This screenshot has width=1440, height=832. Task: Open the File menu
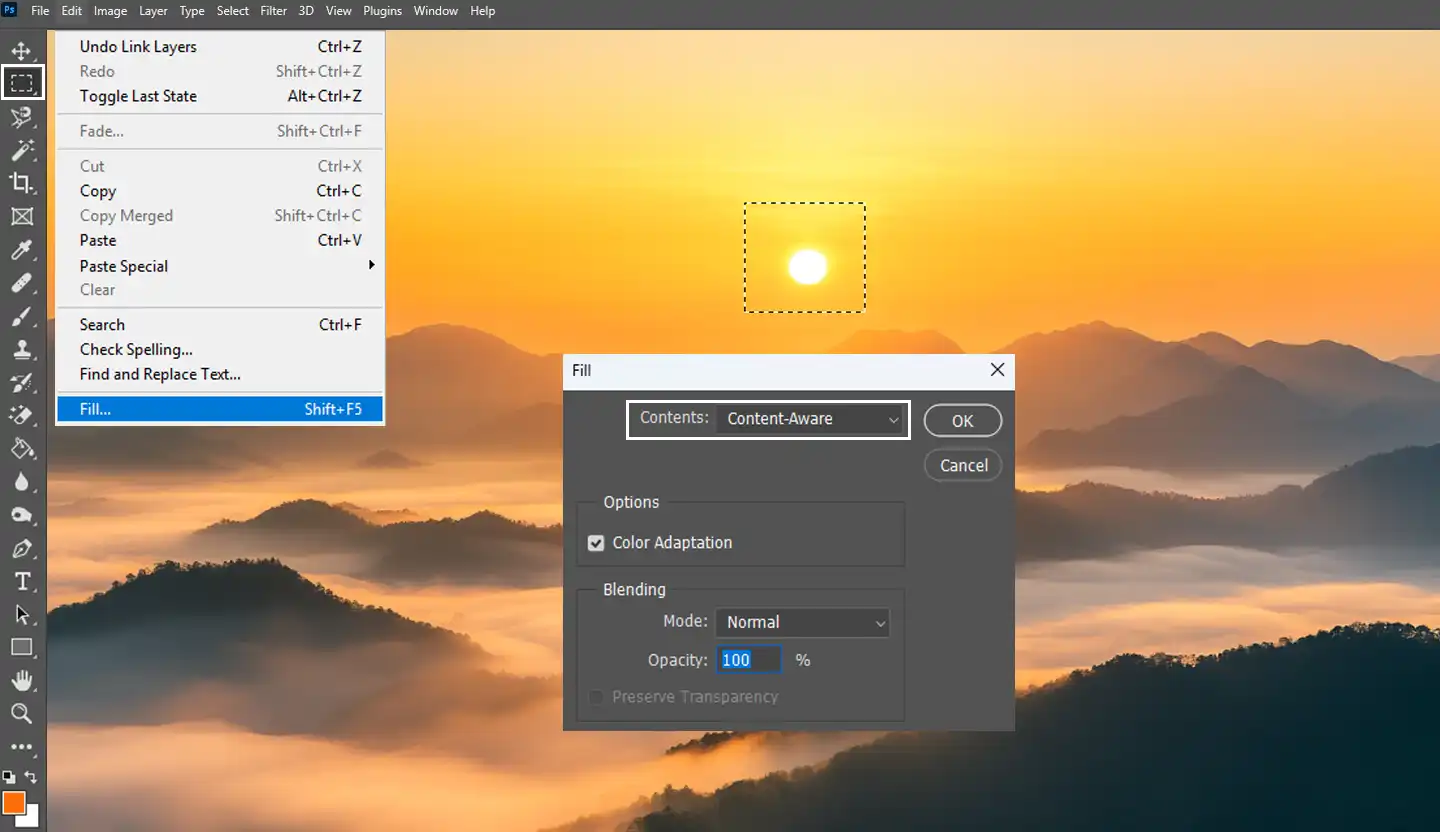pos(40,11)
